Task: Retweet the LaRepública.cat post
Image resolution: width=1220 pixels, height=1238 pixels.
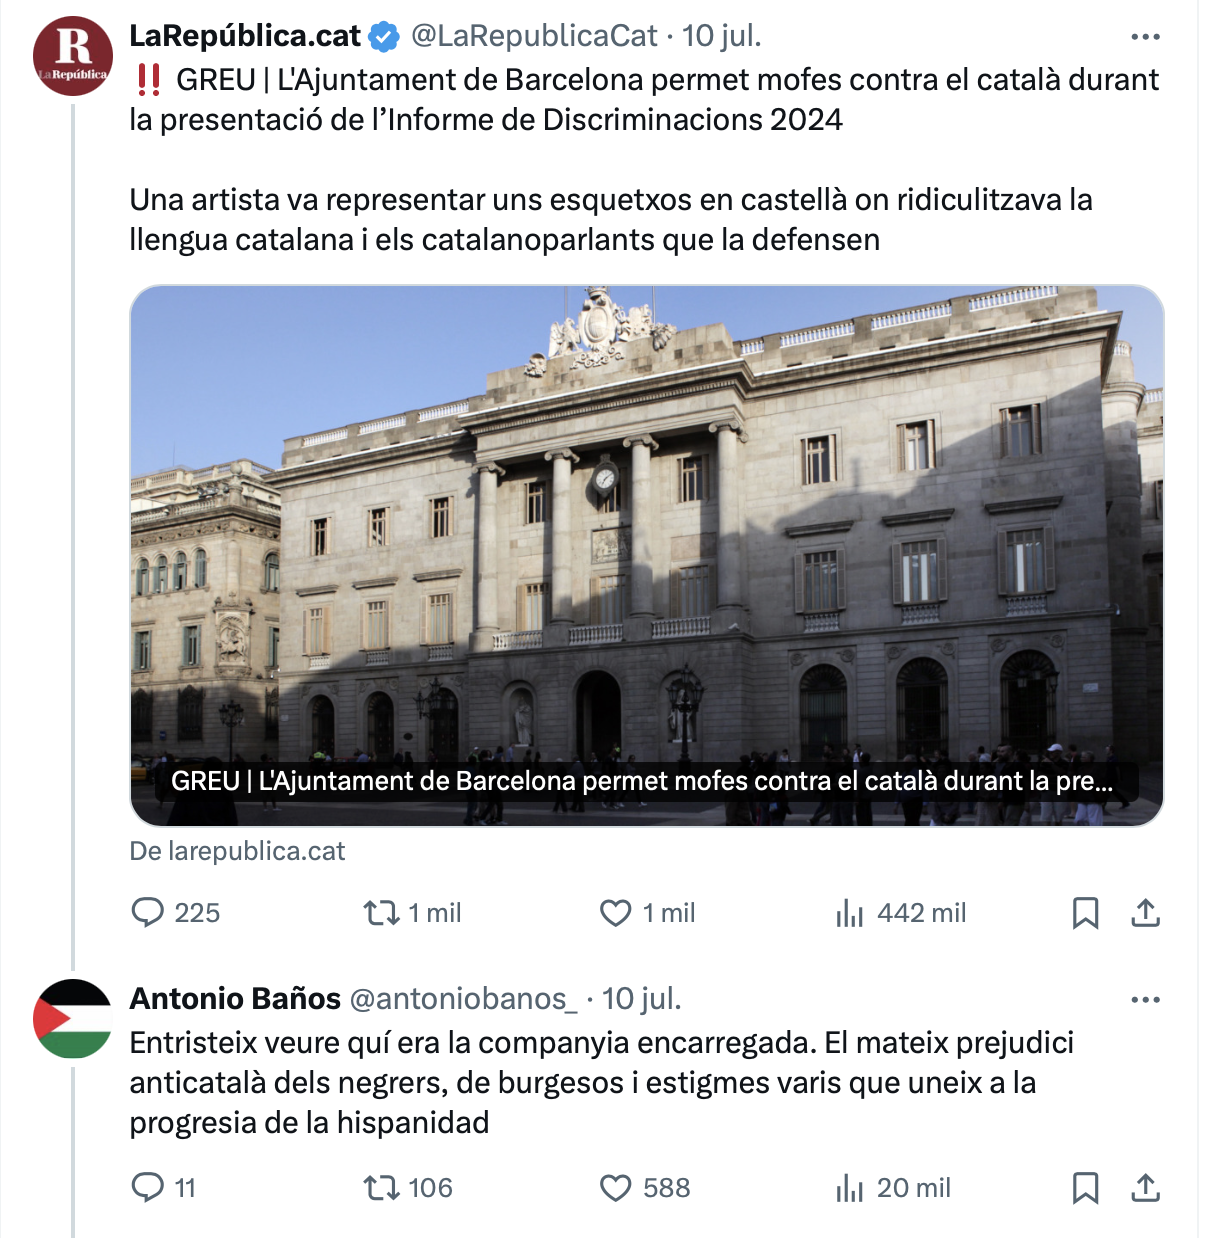Action: [x=412, y=913]
